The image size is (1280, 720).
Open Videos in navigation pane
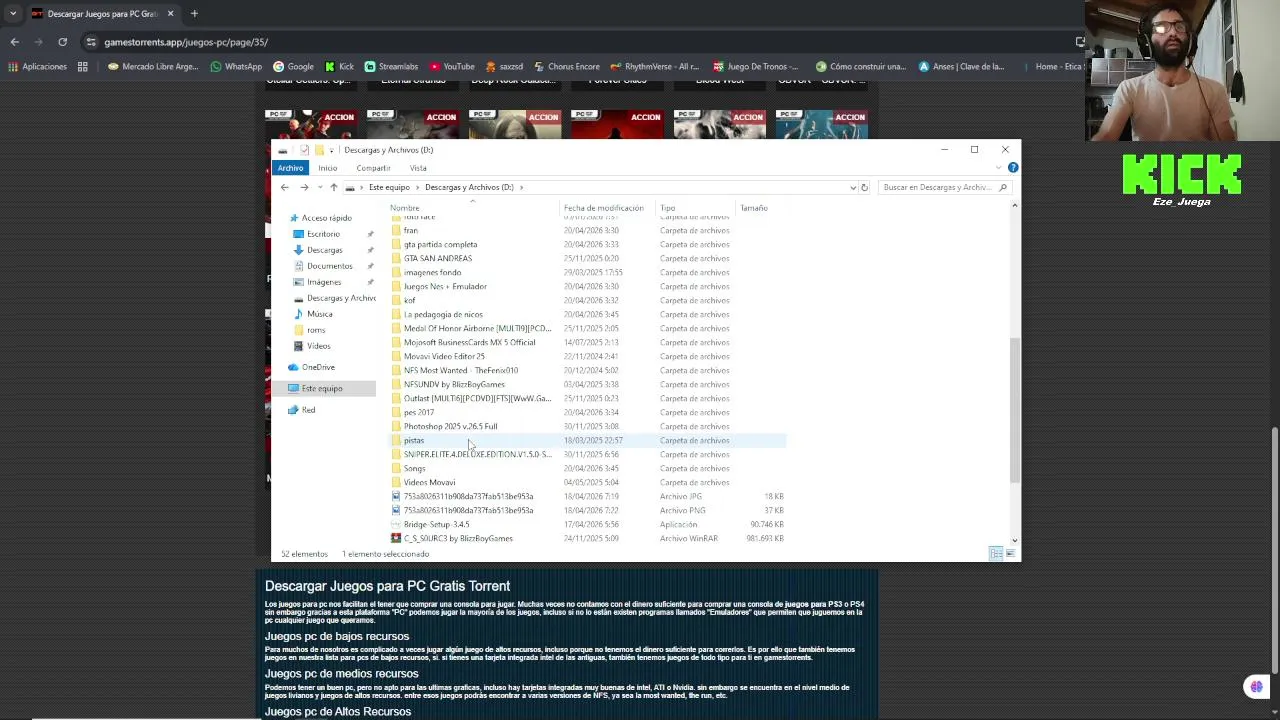pos(319,346)
